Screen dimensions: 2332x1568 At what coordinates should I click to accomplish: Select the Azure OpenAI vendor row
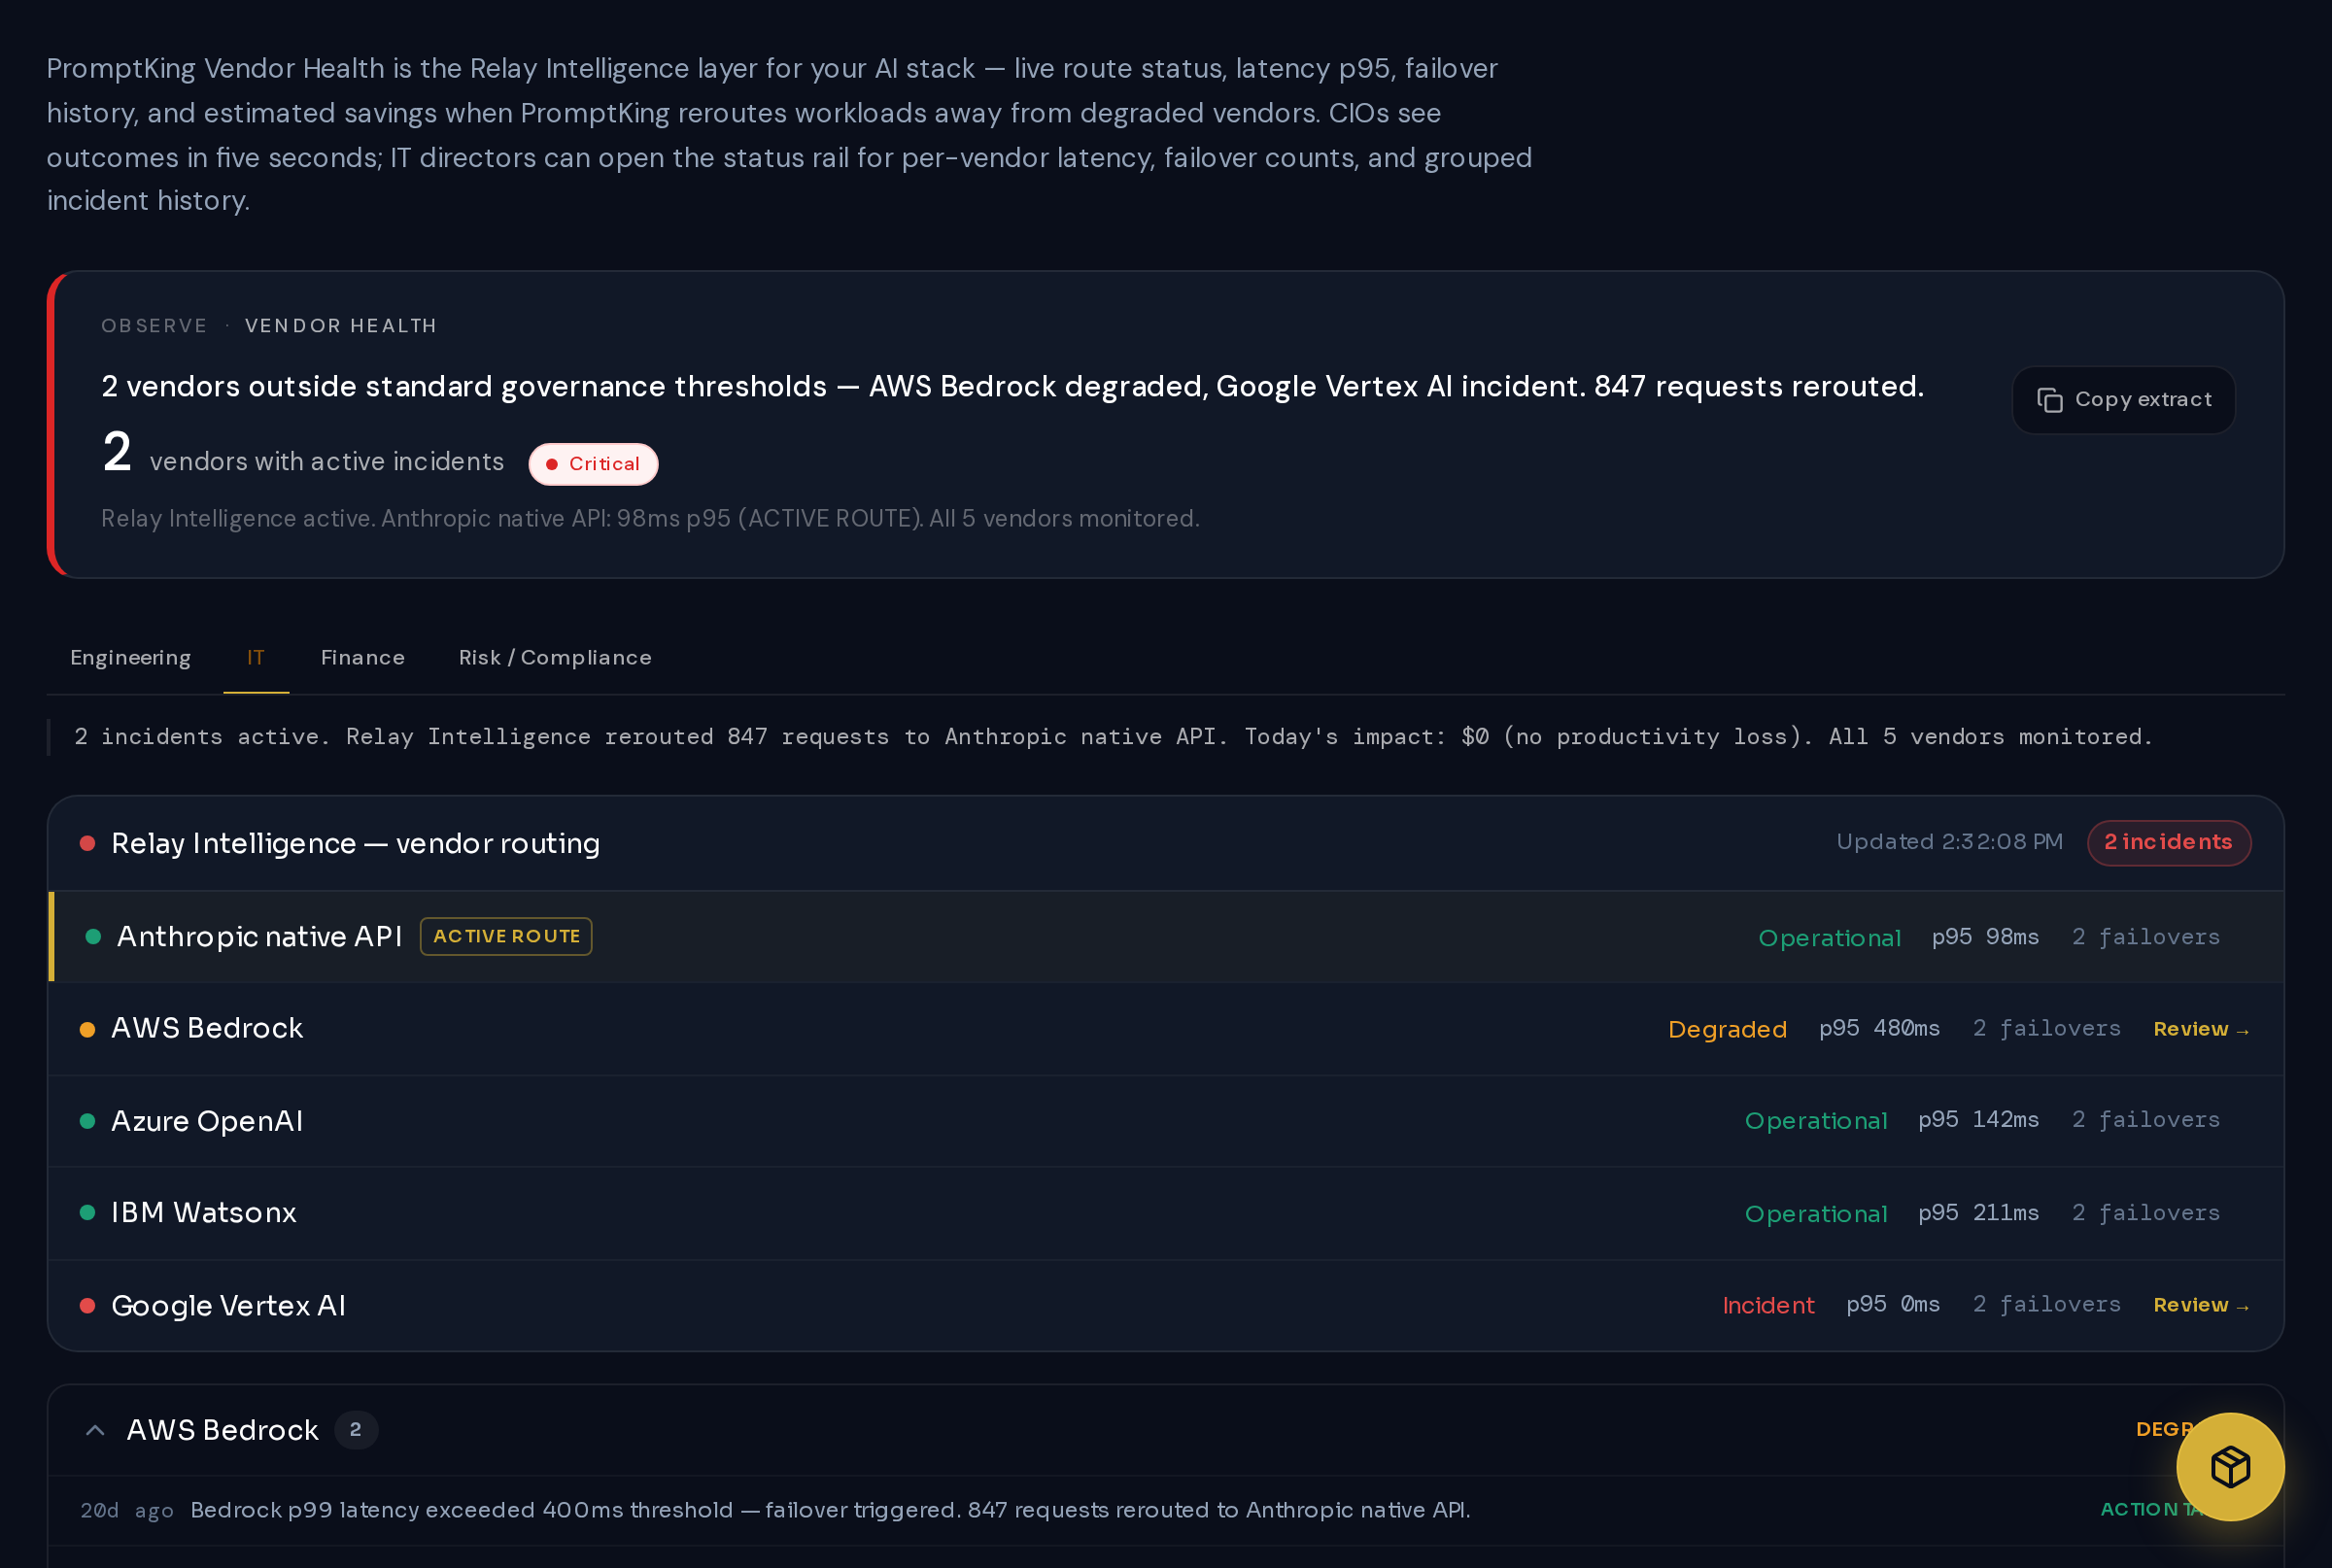point(1166,1121)
